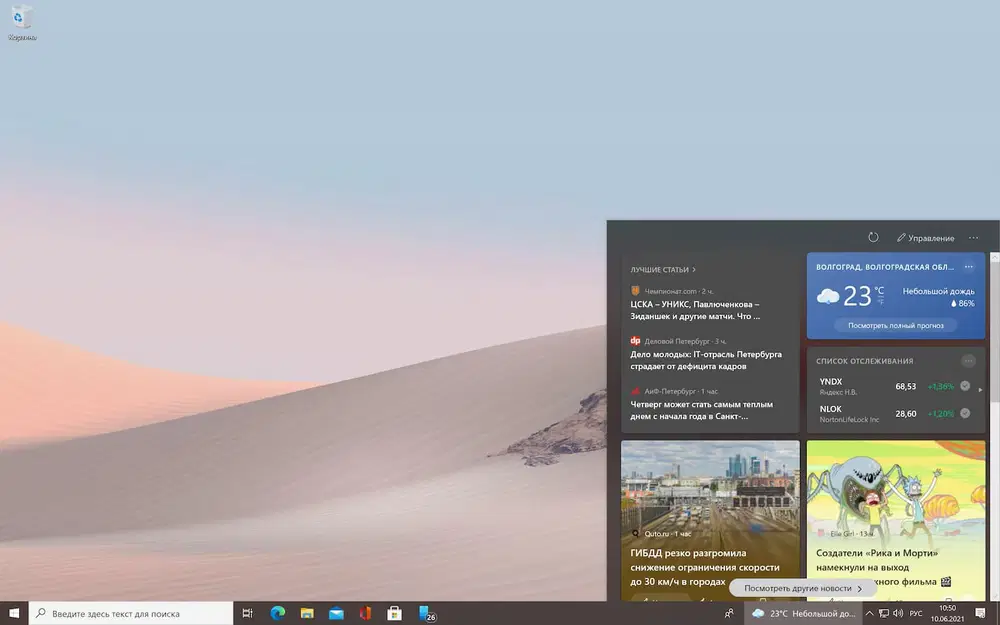Open the taskbar app with badge 26
Image resolution: width=1000 pixels, height=625 pixels.
pyautogui.click(x=427, y=614)
